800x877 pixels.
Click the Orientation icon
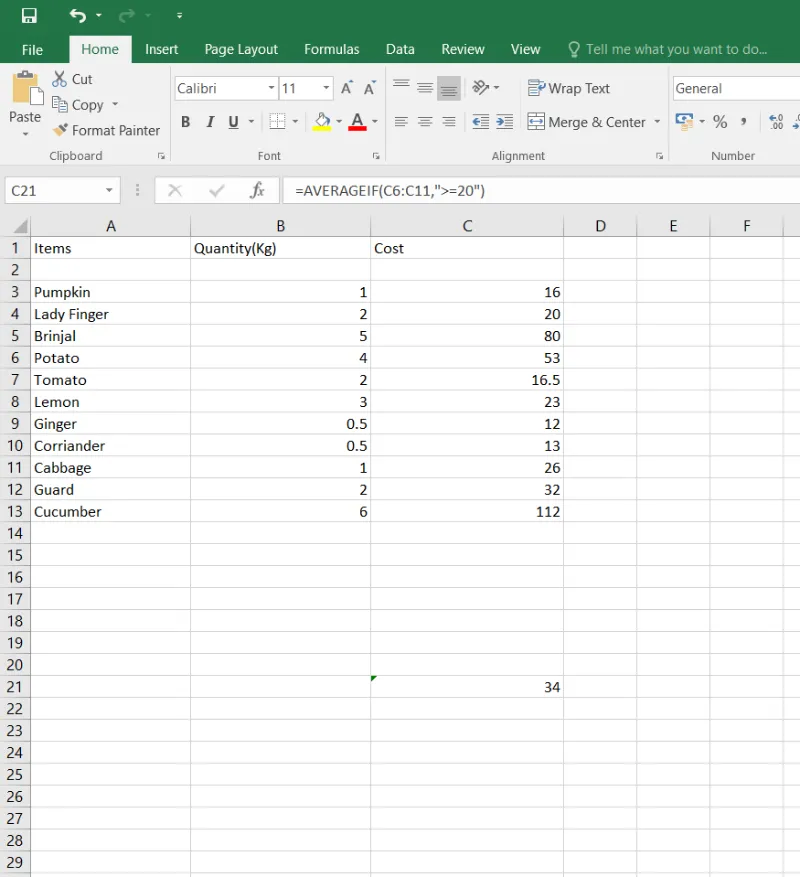point(481,88)
